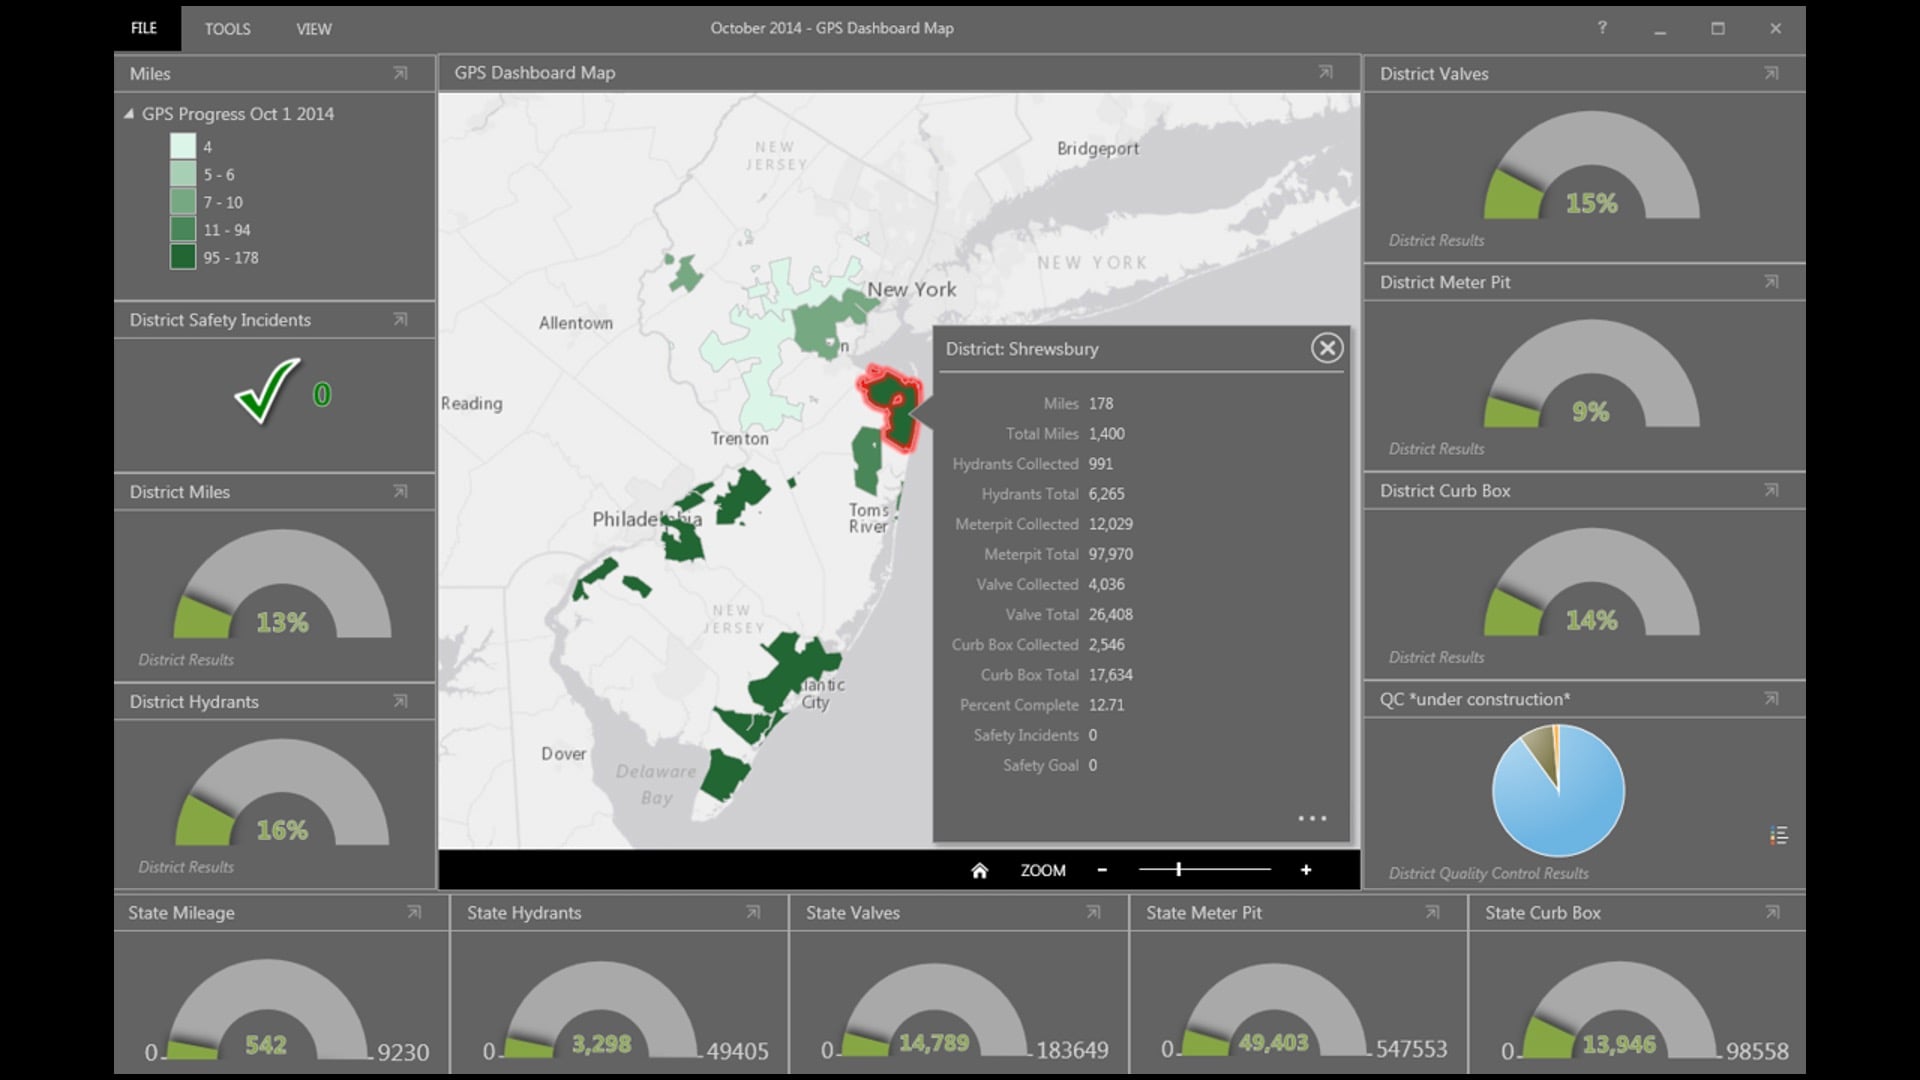
Task: Click the District Hydrants panel icon
Action: [400, 699]
